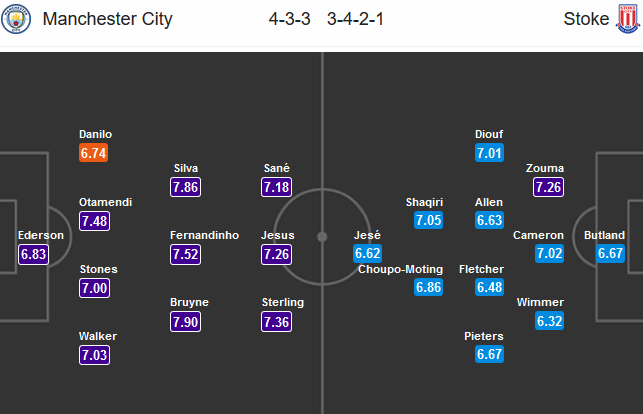Select Wimmer's 6.32 rating badge
643x414 pixels.
[549, 321]
